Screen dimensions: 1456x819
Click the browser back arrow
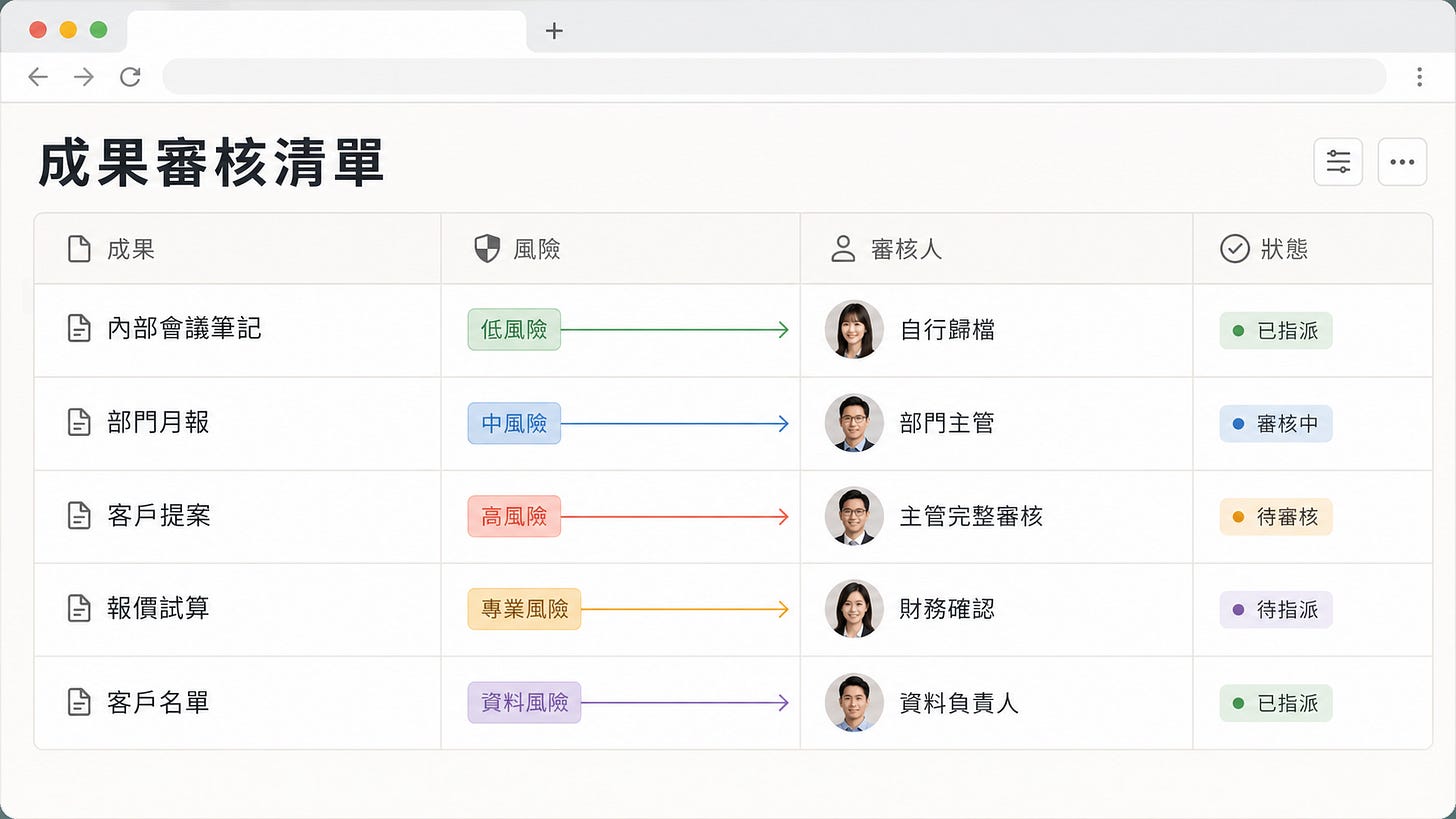pyautogui.click(x=38, y=77)
